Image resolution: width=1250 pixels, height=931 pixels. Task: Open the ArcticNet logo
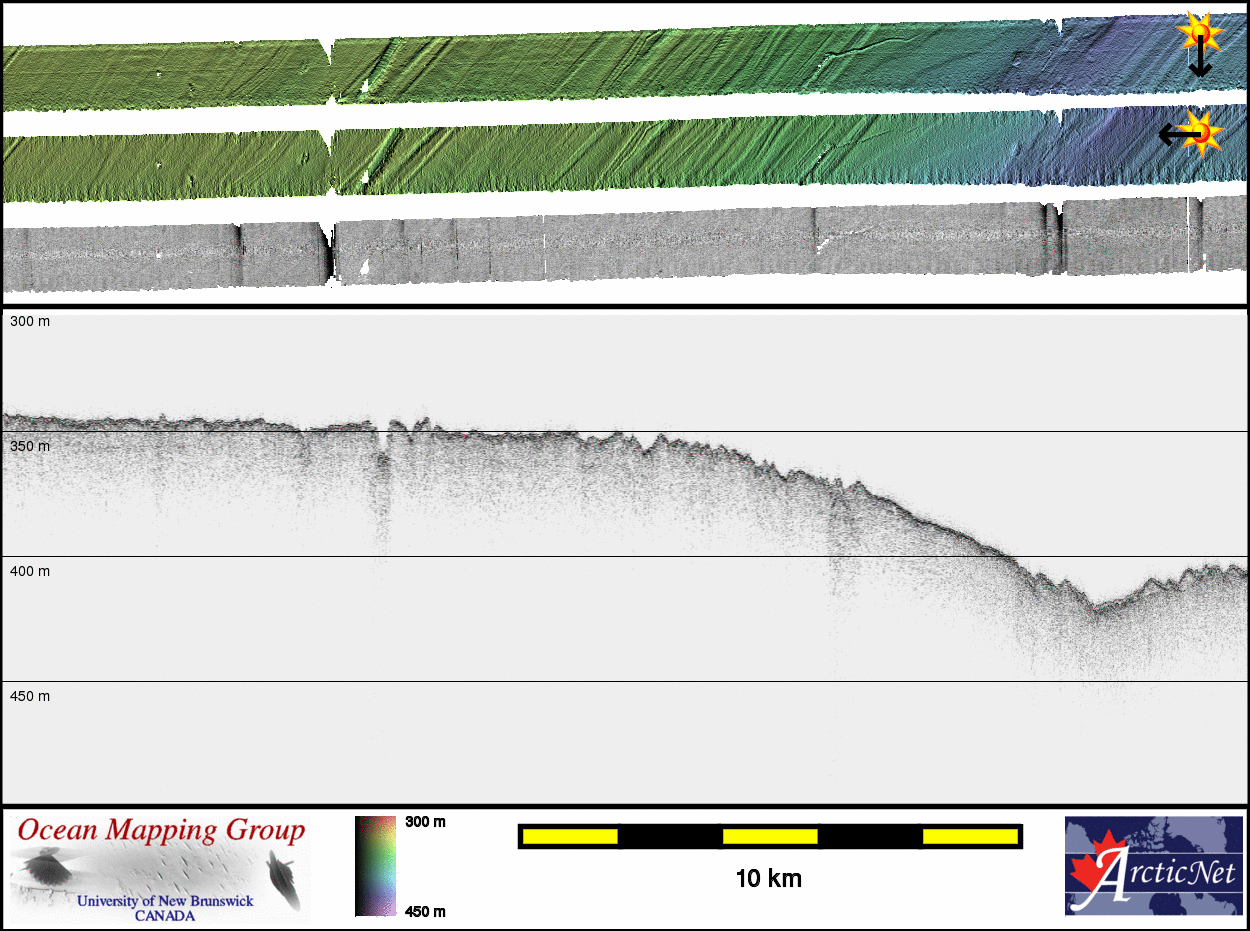click(x=1154, y=866)
